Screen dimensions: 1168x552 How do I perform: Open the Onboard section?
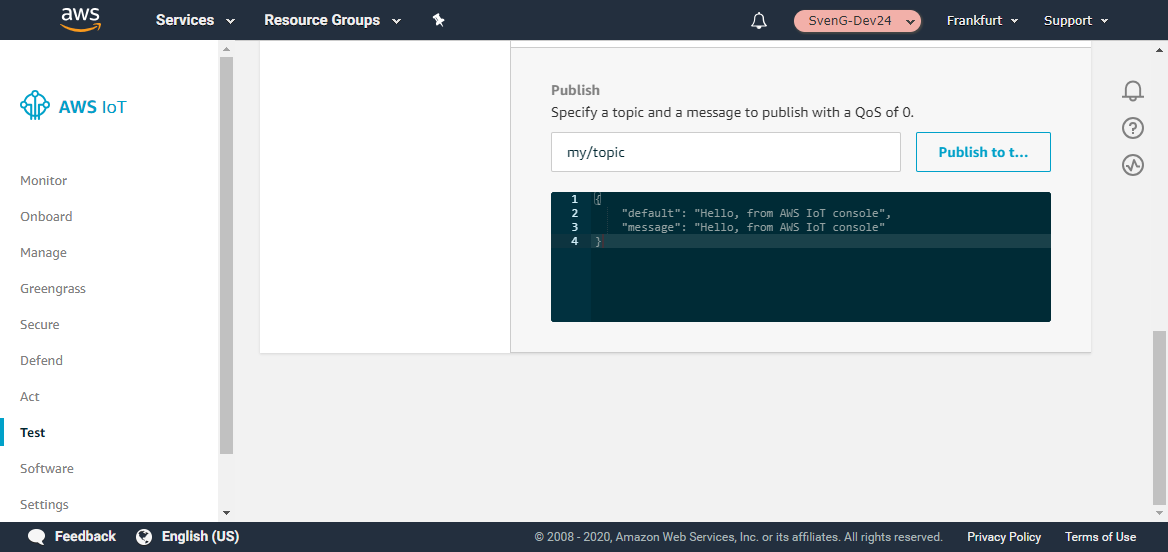pos(46,217)
